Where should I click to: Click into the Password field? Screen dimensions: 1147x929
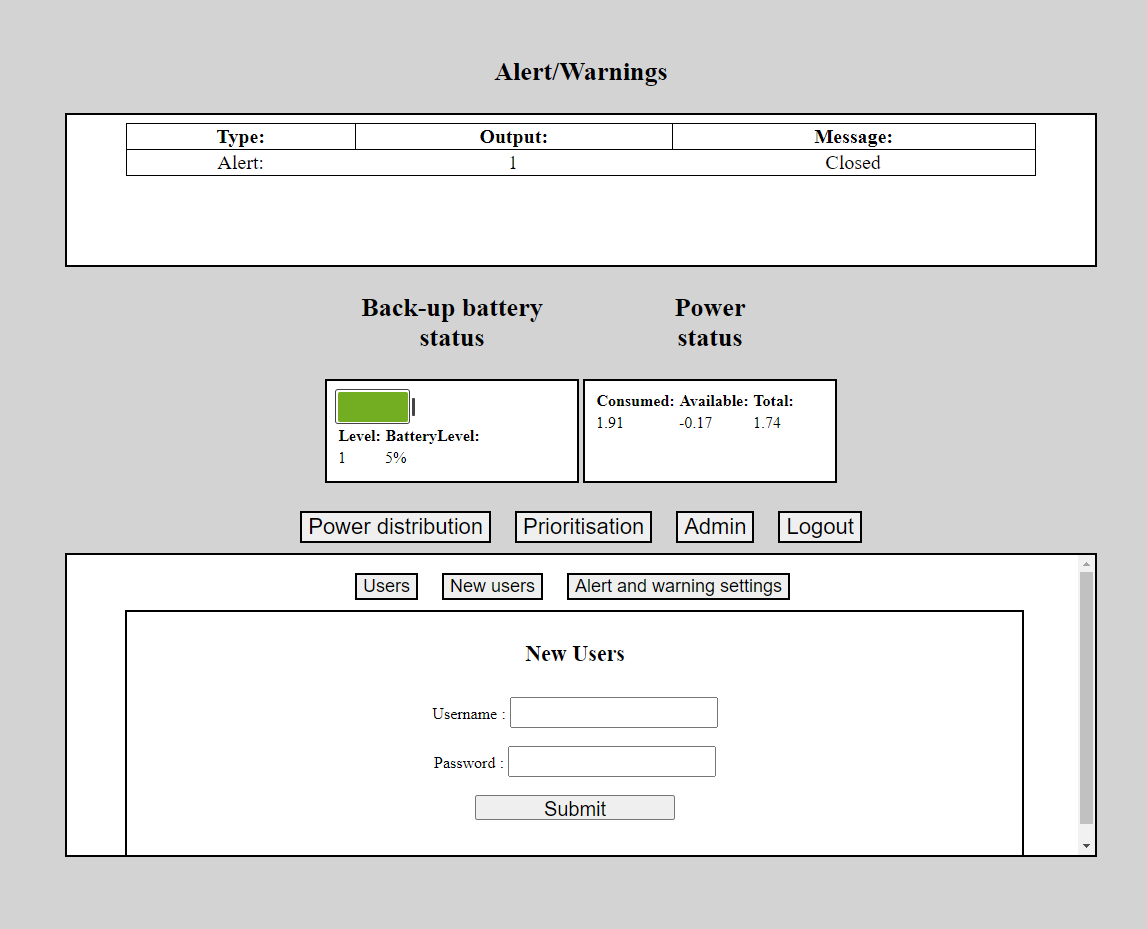612,762
